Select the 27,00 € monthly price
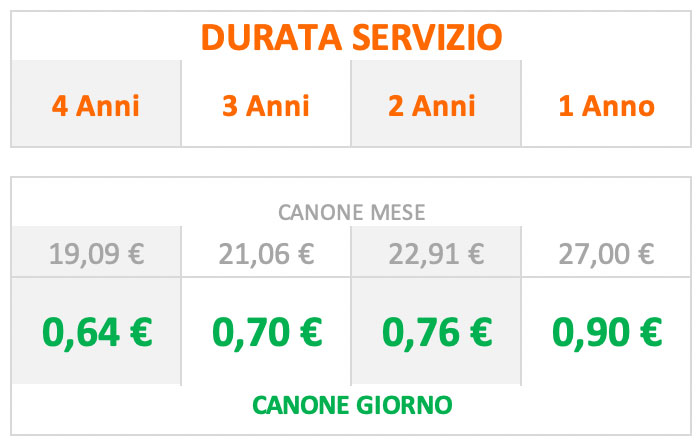This screenshot has height=448, width=700. [x=607, y=254]
